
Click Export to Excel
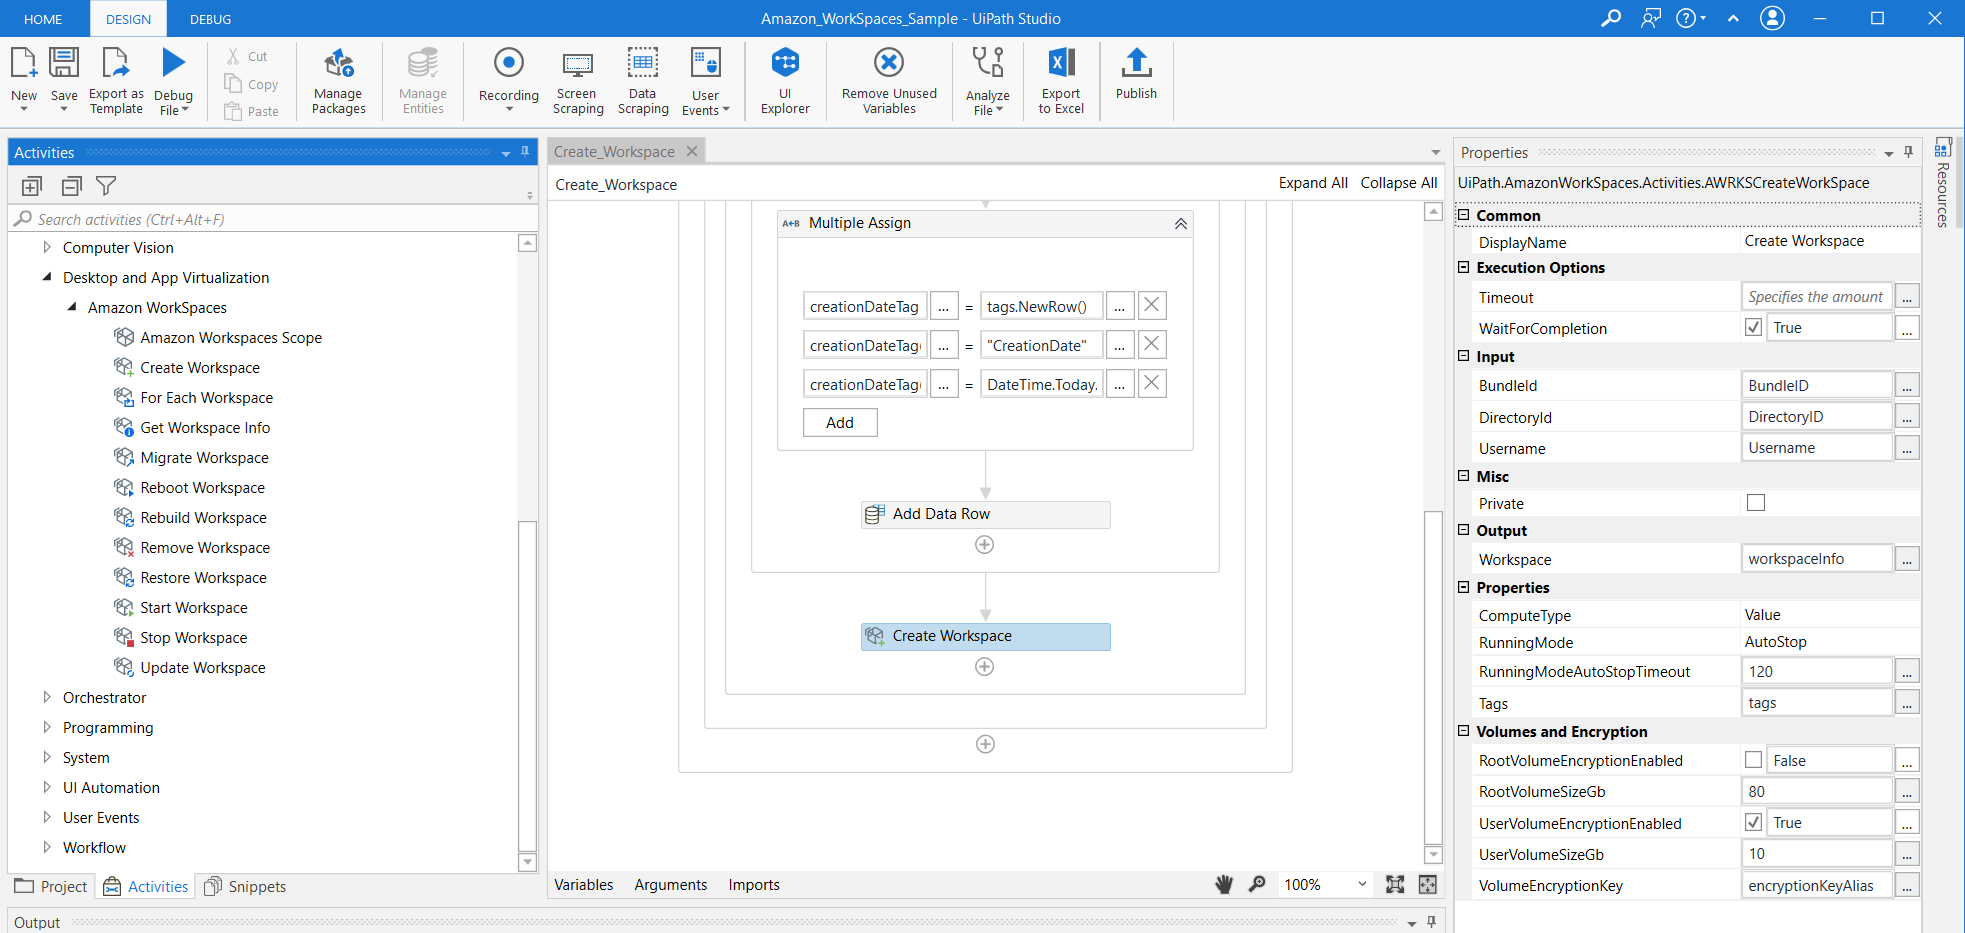pos(1061,81)
